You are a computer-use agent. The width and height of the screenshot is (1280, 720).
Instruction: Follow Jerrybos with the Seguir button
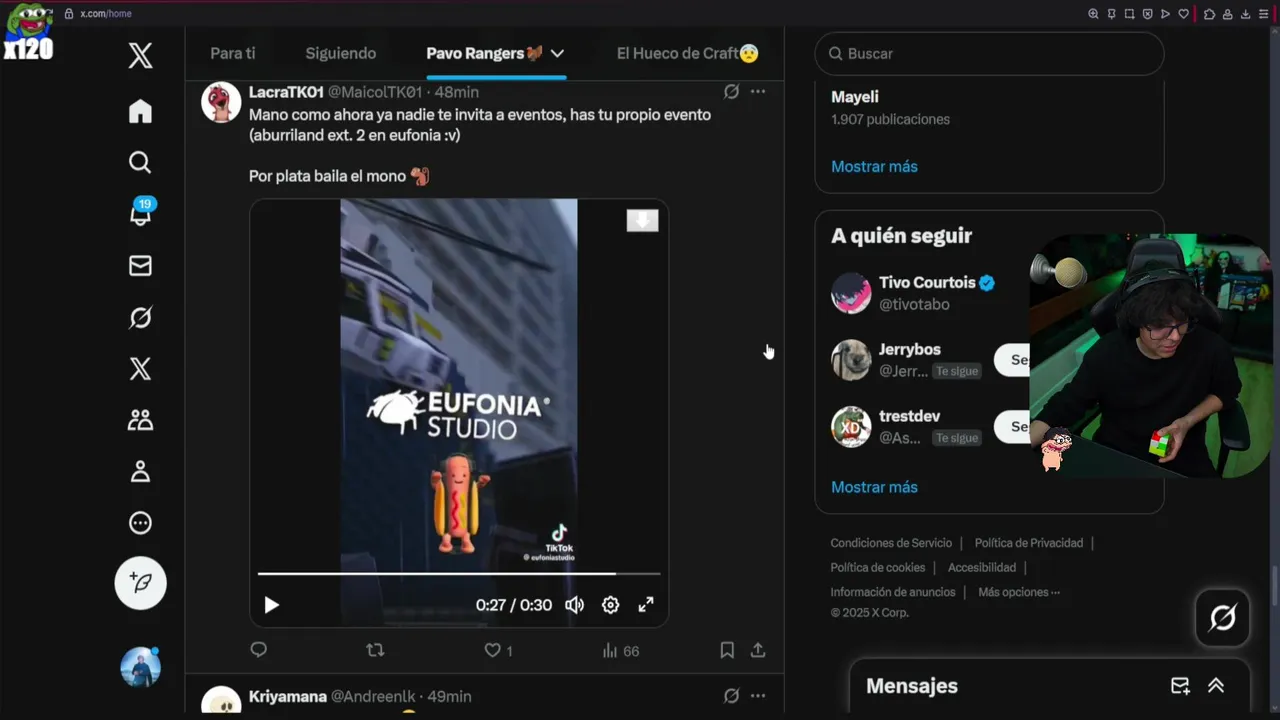1012,359
